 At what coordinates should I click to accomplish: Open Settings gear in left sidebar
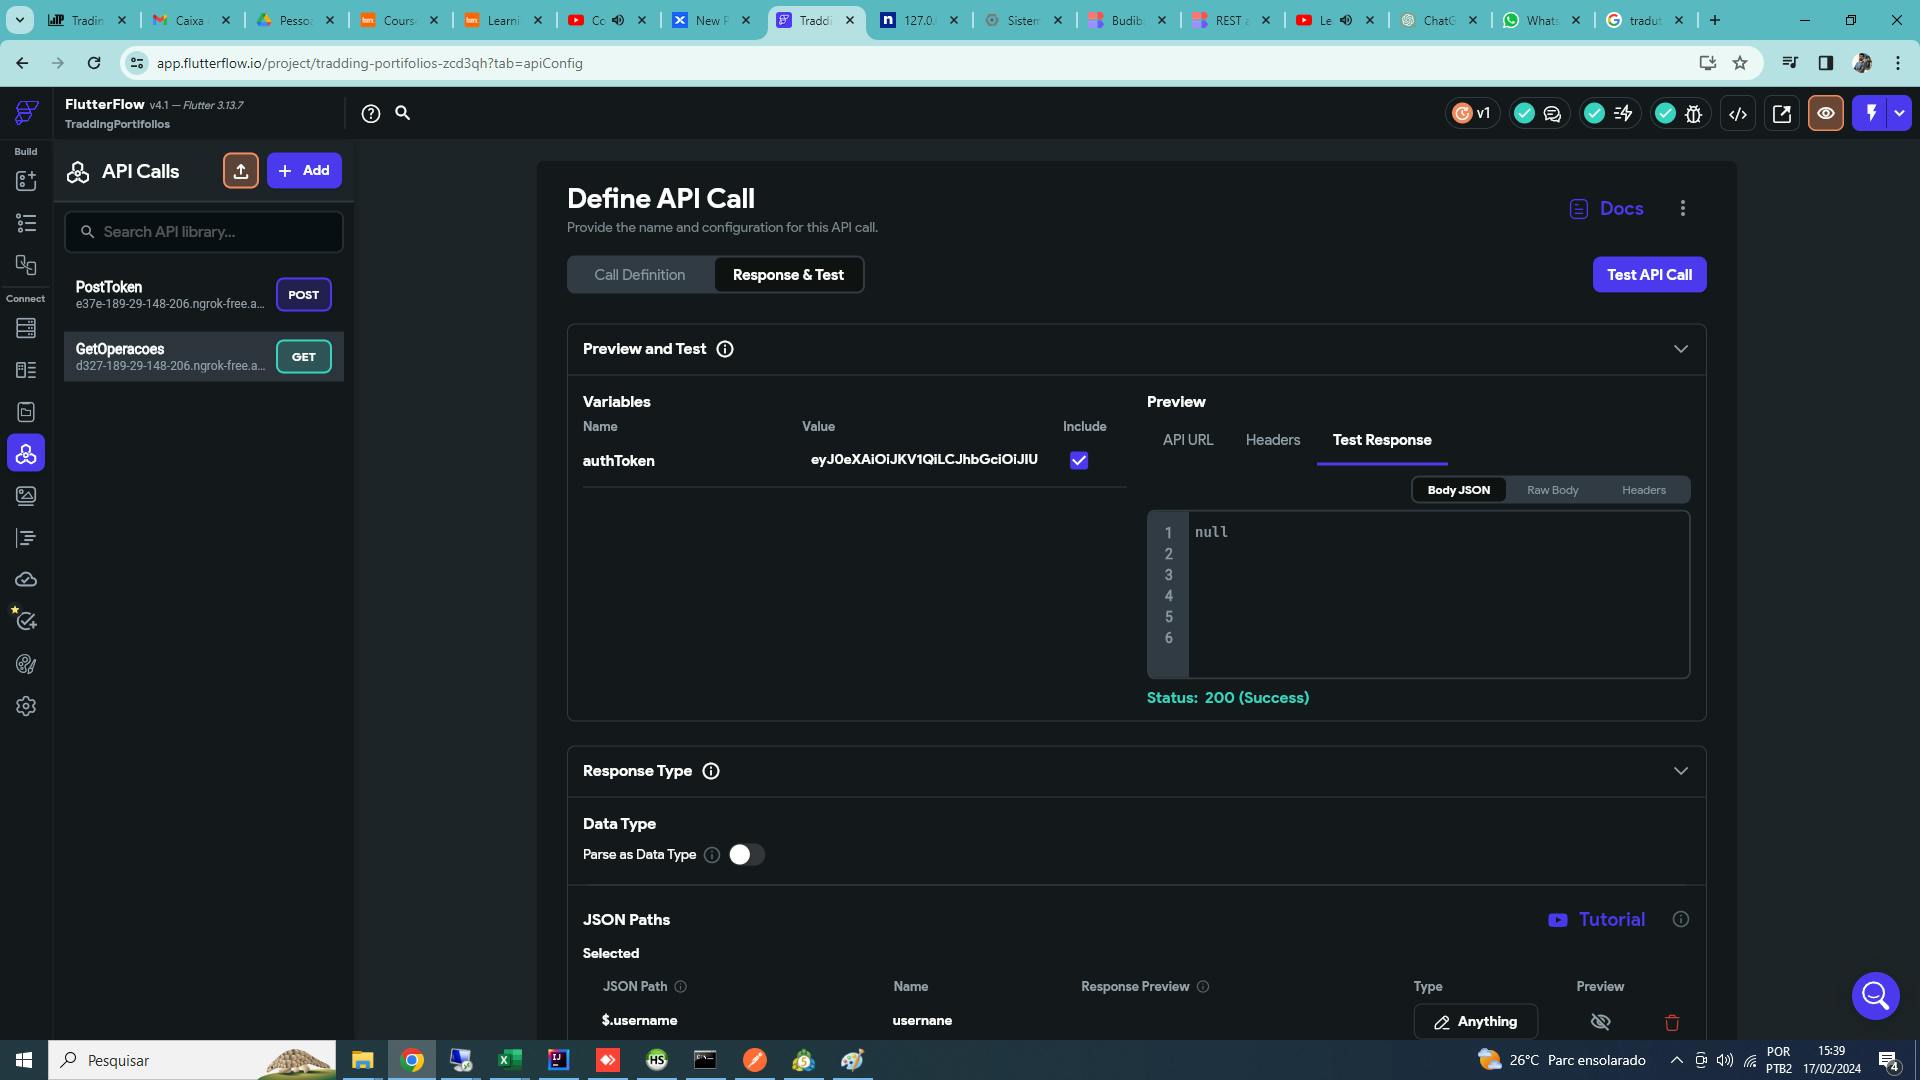26,706
